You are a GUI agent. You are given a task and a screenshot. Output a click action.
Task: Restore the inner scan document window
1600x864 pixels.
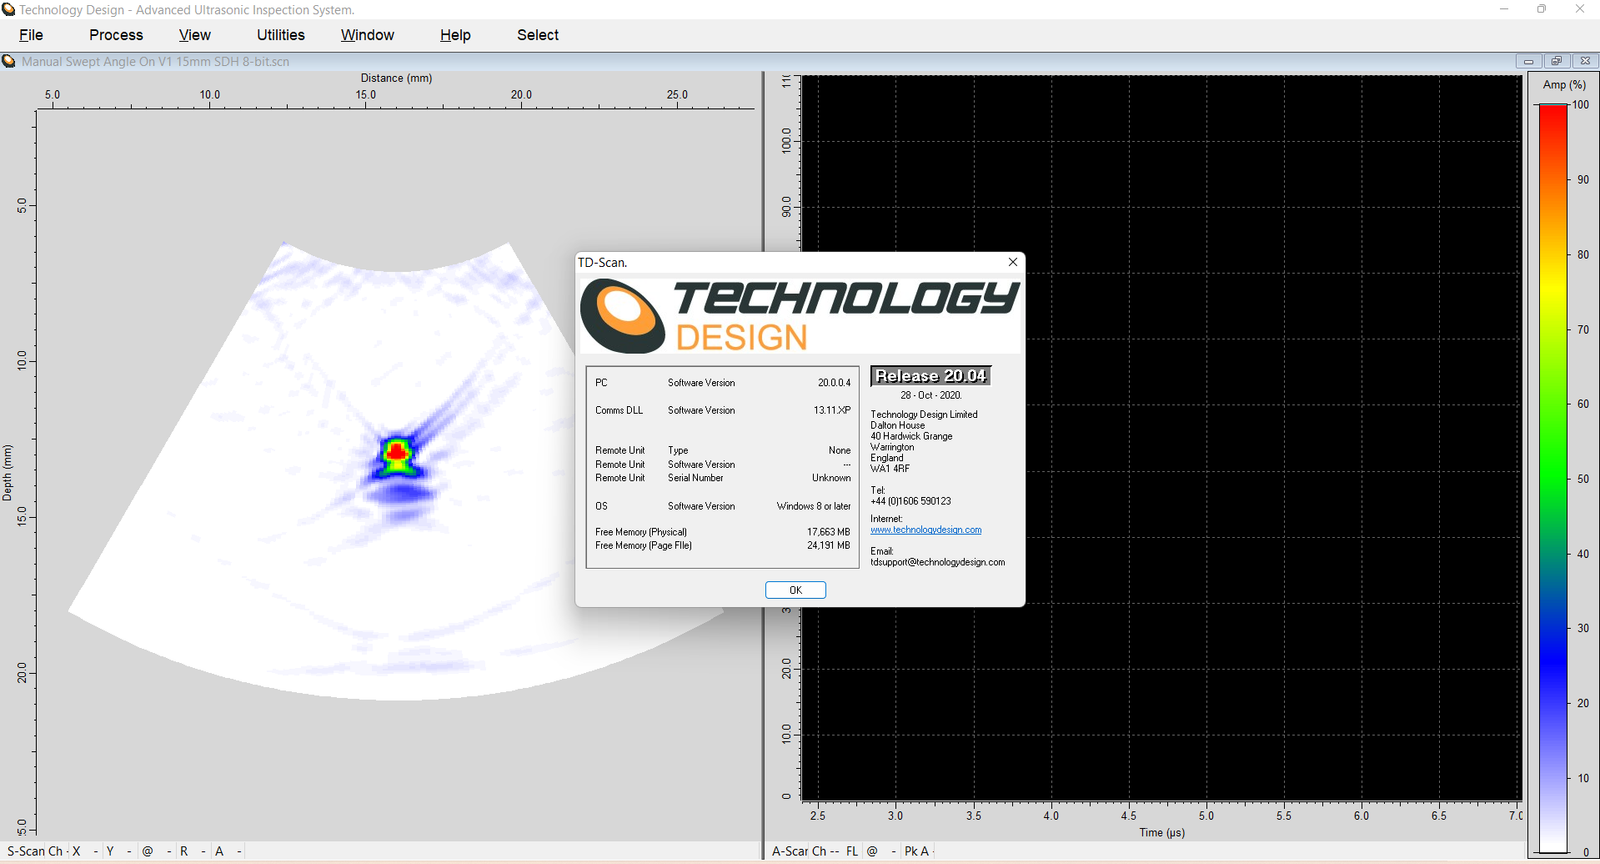pyautogui.click(x=1556, y=61)
